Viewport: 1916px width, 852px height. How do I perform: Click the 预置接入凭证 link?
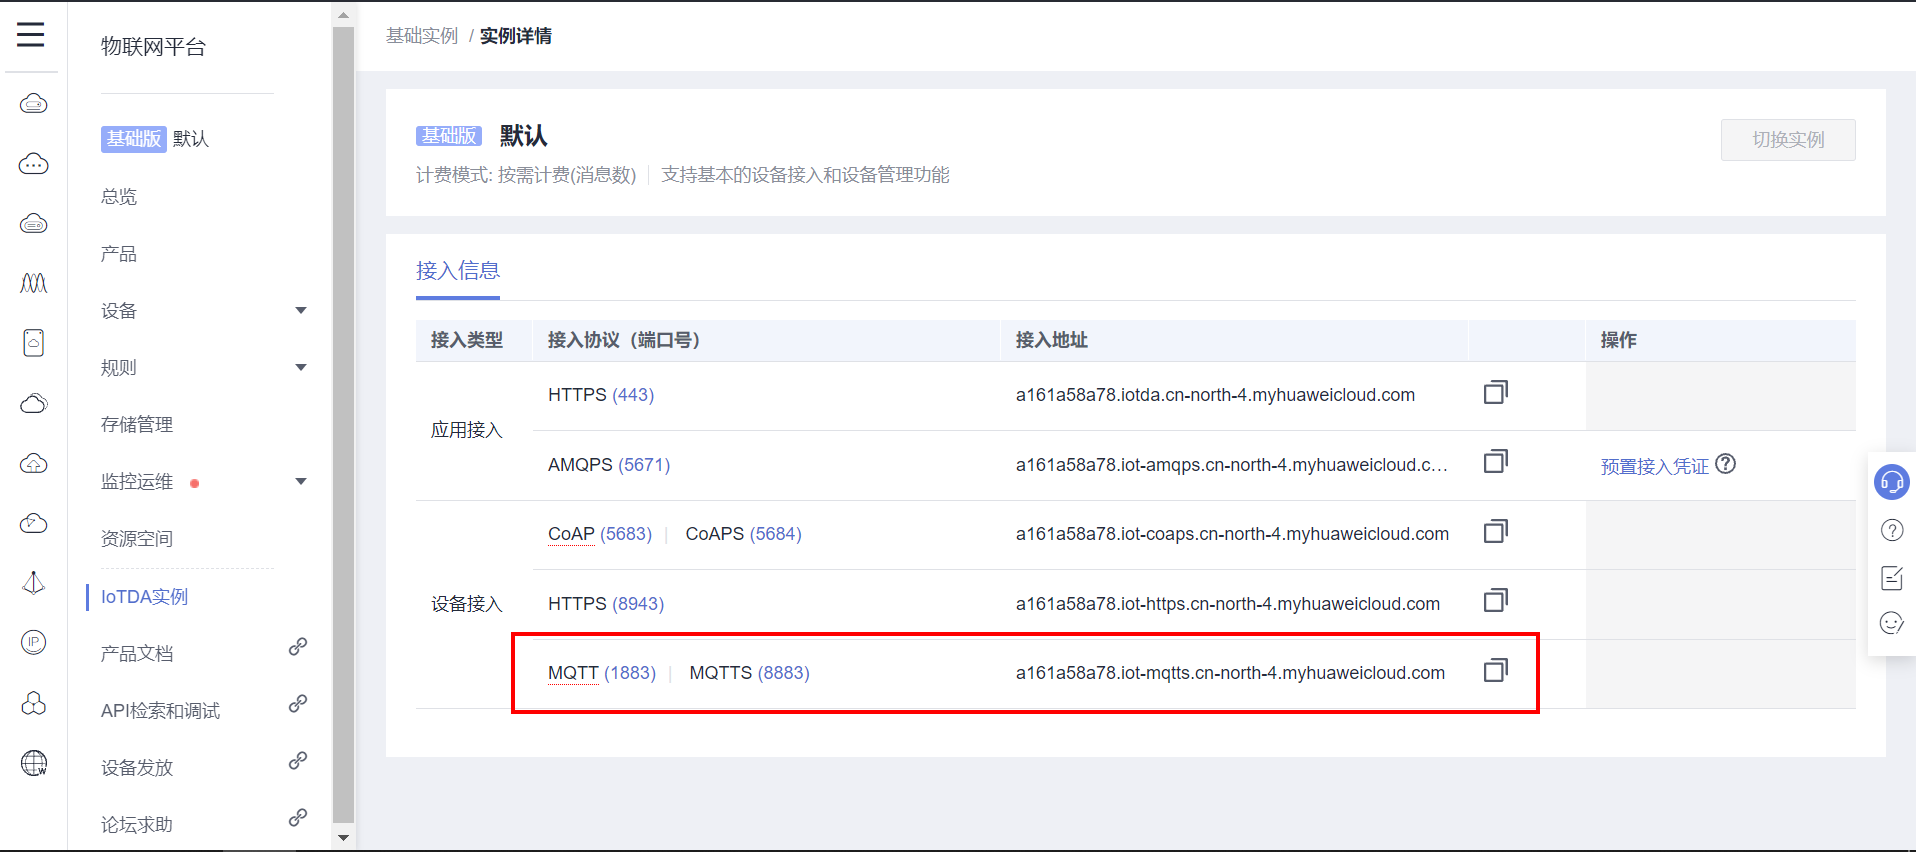(1655, 466)
